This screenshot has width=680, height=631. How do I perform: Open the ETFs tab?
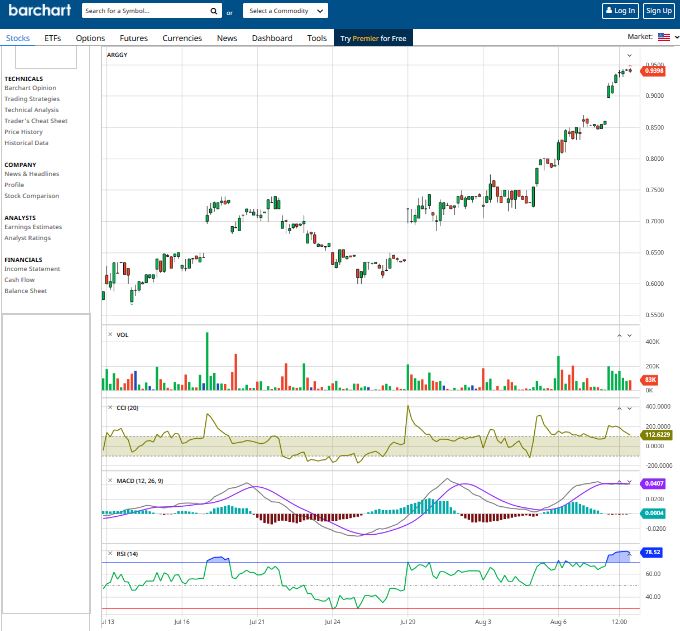[52, 38]
